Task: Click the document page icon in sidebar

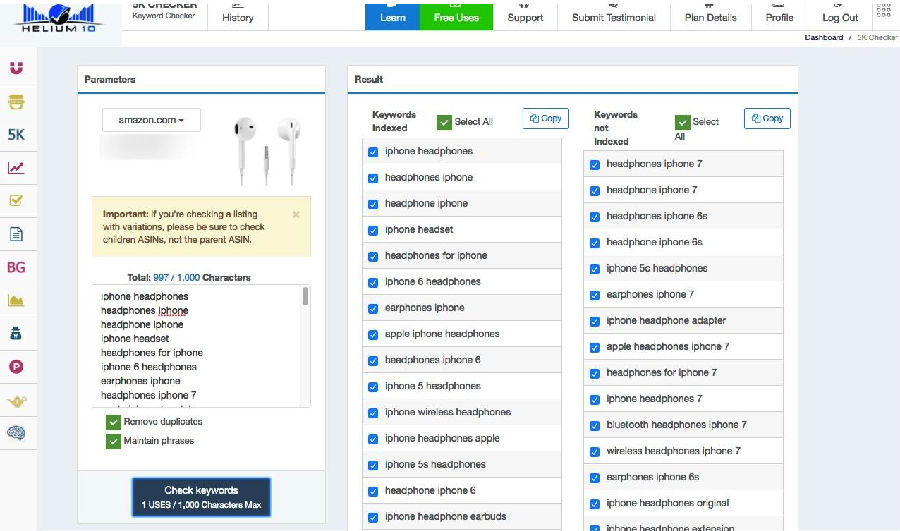Action: click(16, 234)
